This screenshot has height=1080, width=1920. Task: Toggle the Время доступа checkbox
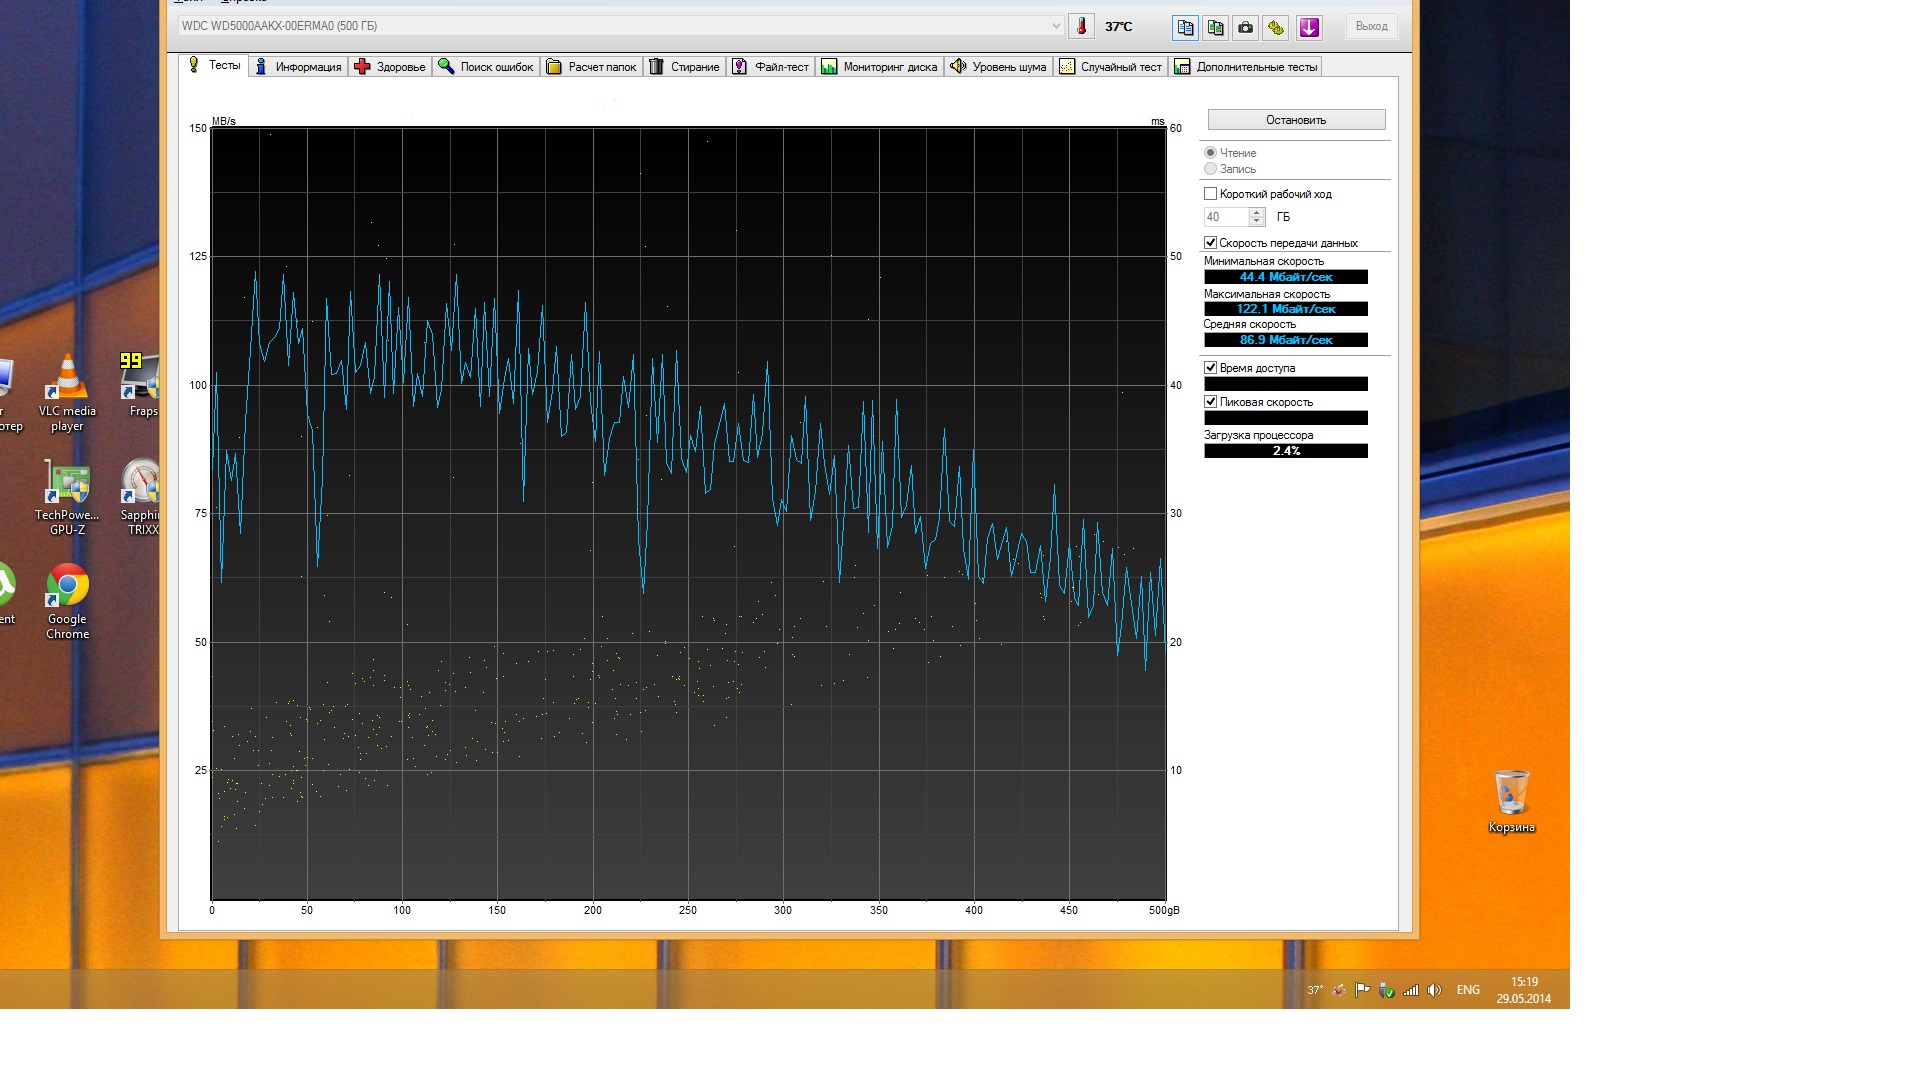coord(1211,368)
